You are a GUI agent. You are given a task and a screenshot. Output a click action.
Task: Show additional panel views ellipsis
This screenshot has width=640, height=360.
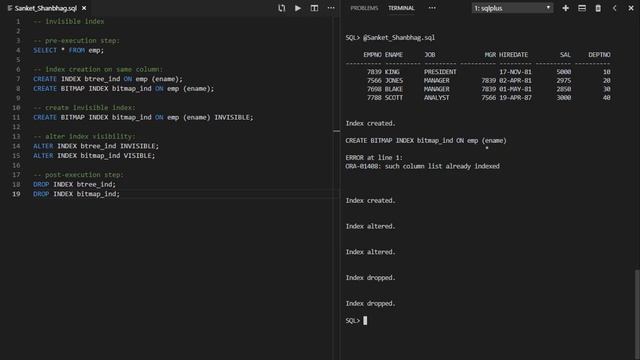(x=432, y=8)
